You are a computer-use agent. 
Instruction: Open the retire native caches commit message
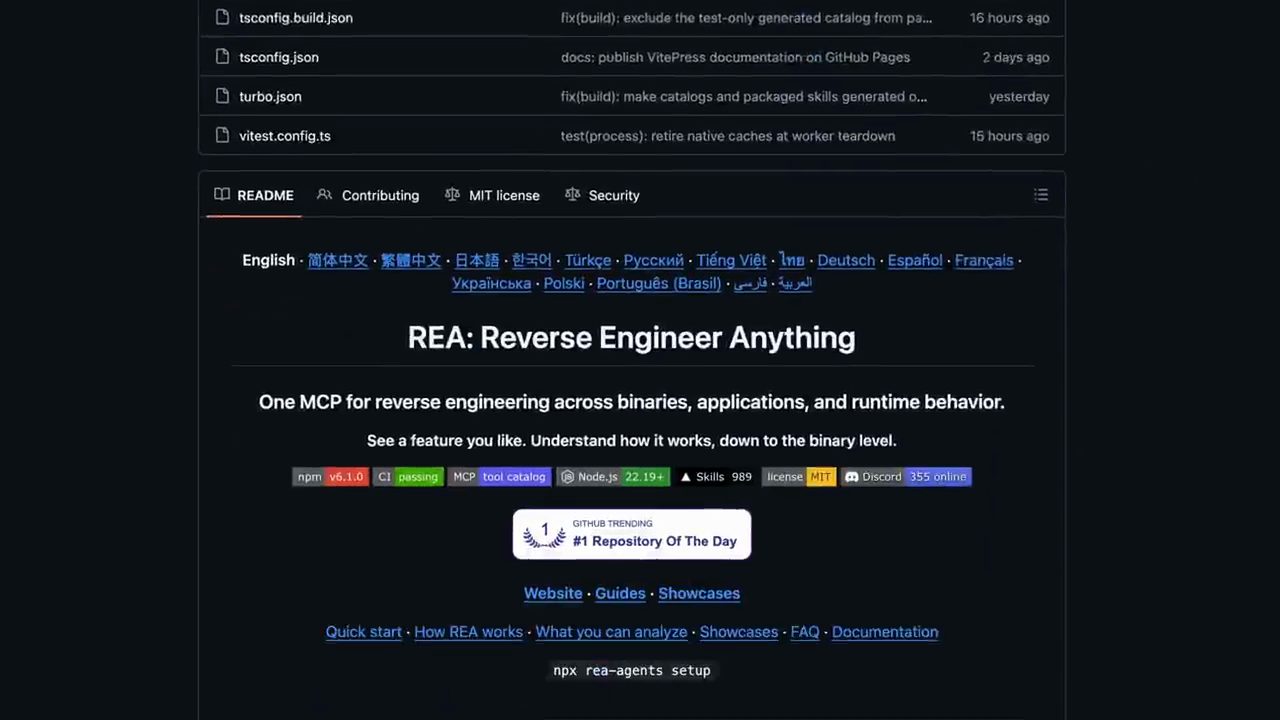click(x=728, y=136)
